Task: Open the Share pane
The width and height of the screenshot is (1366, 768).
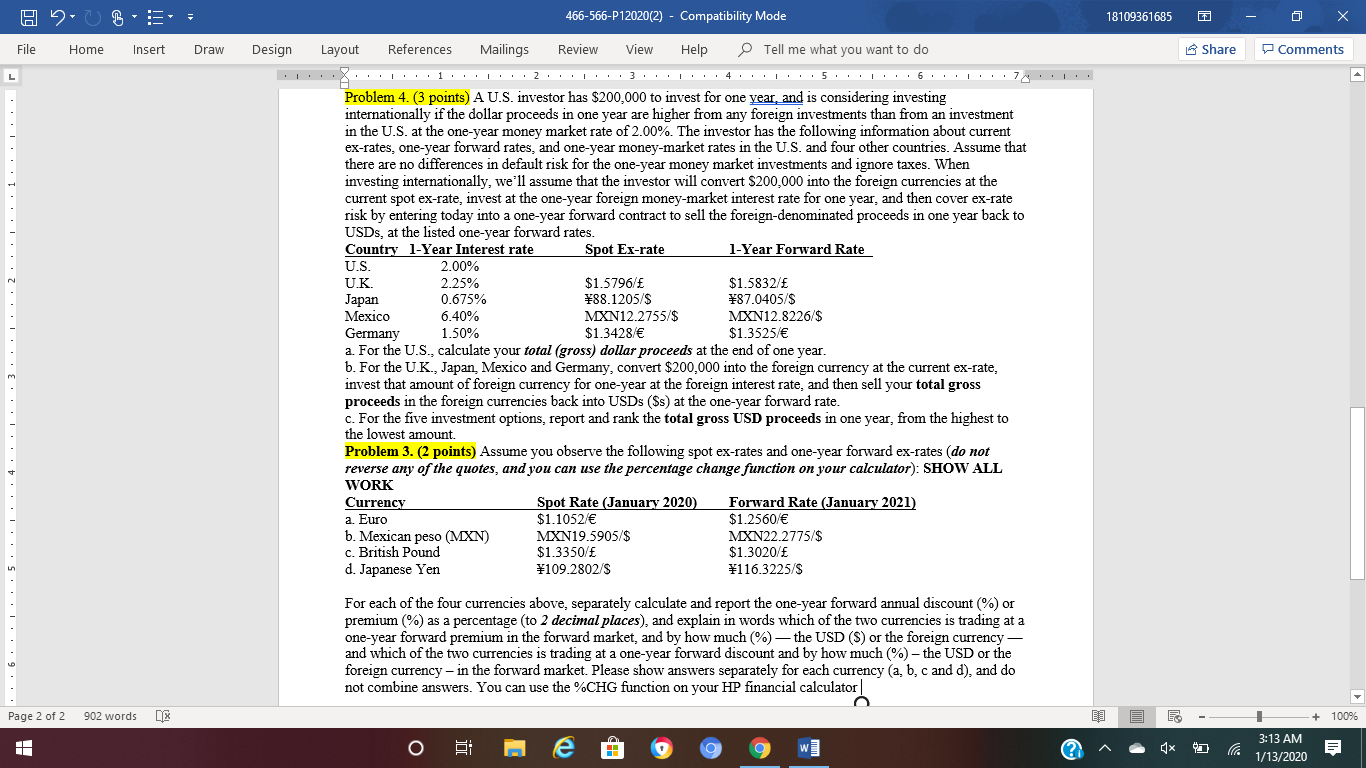Action: [1210, 49]
